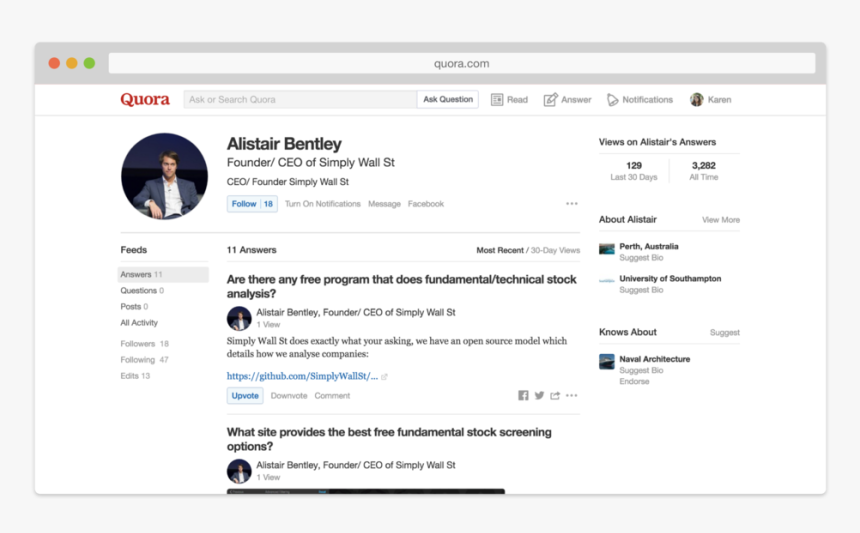This screenshot has height=533, width=860.
Task: Open first answer's more options ellipsis
Action: point(572,395)
